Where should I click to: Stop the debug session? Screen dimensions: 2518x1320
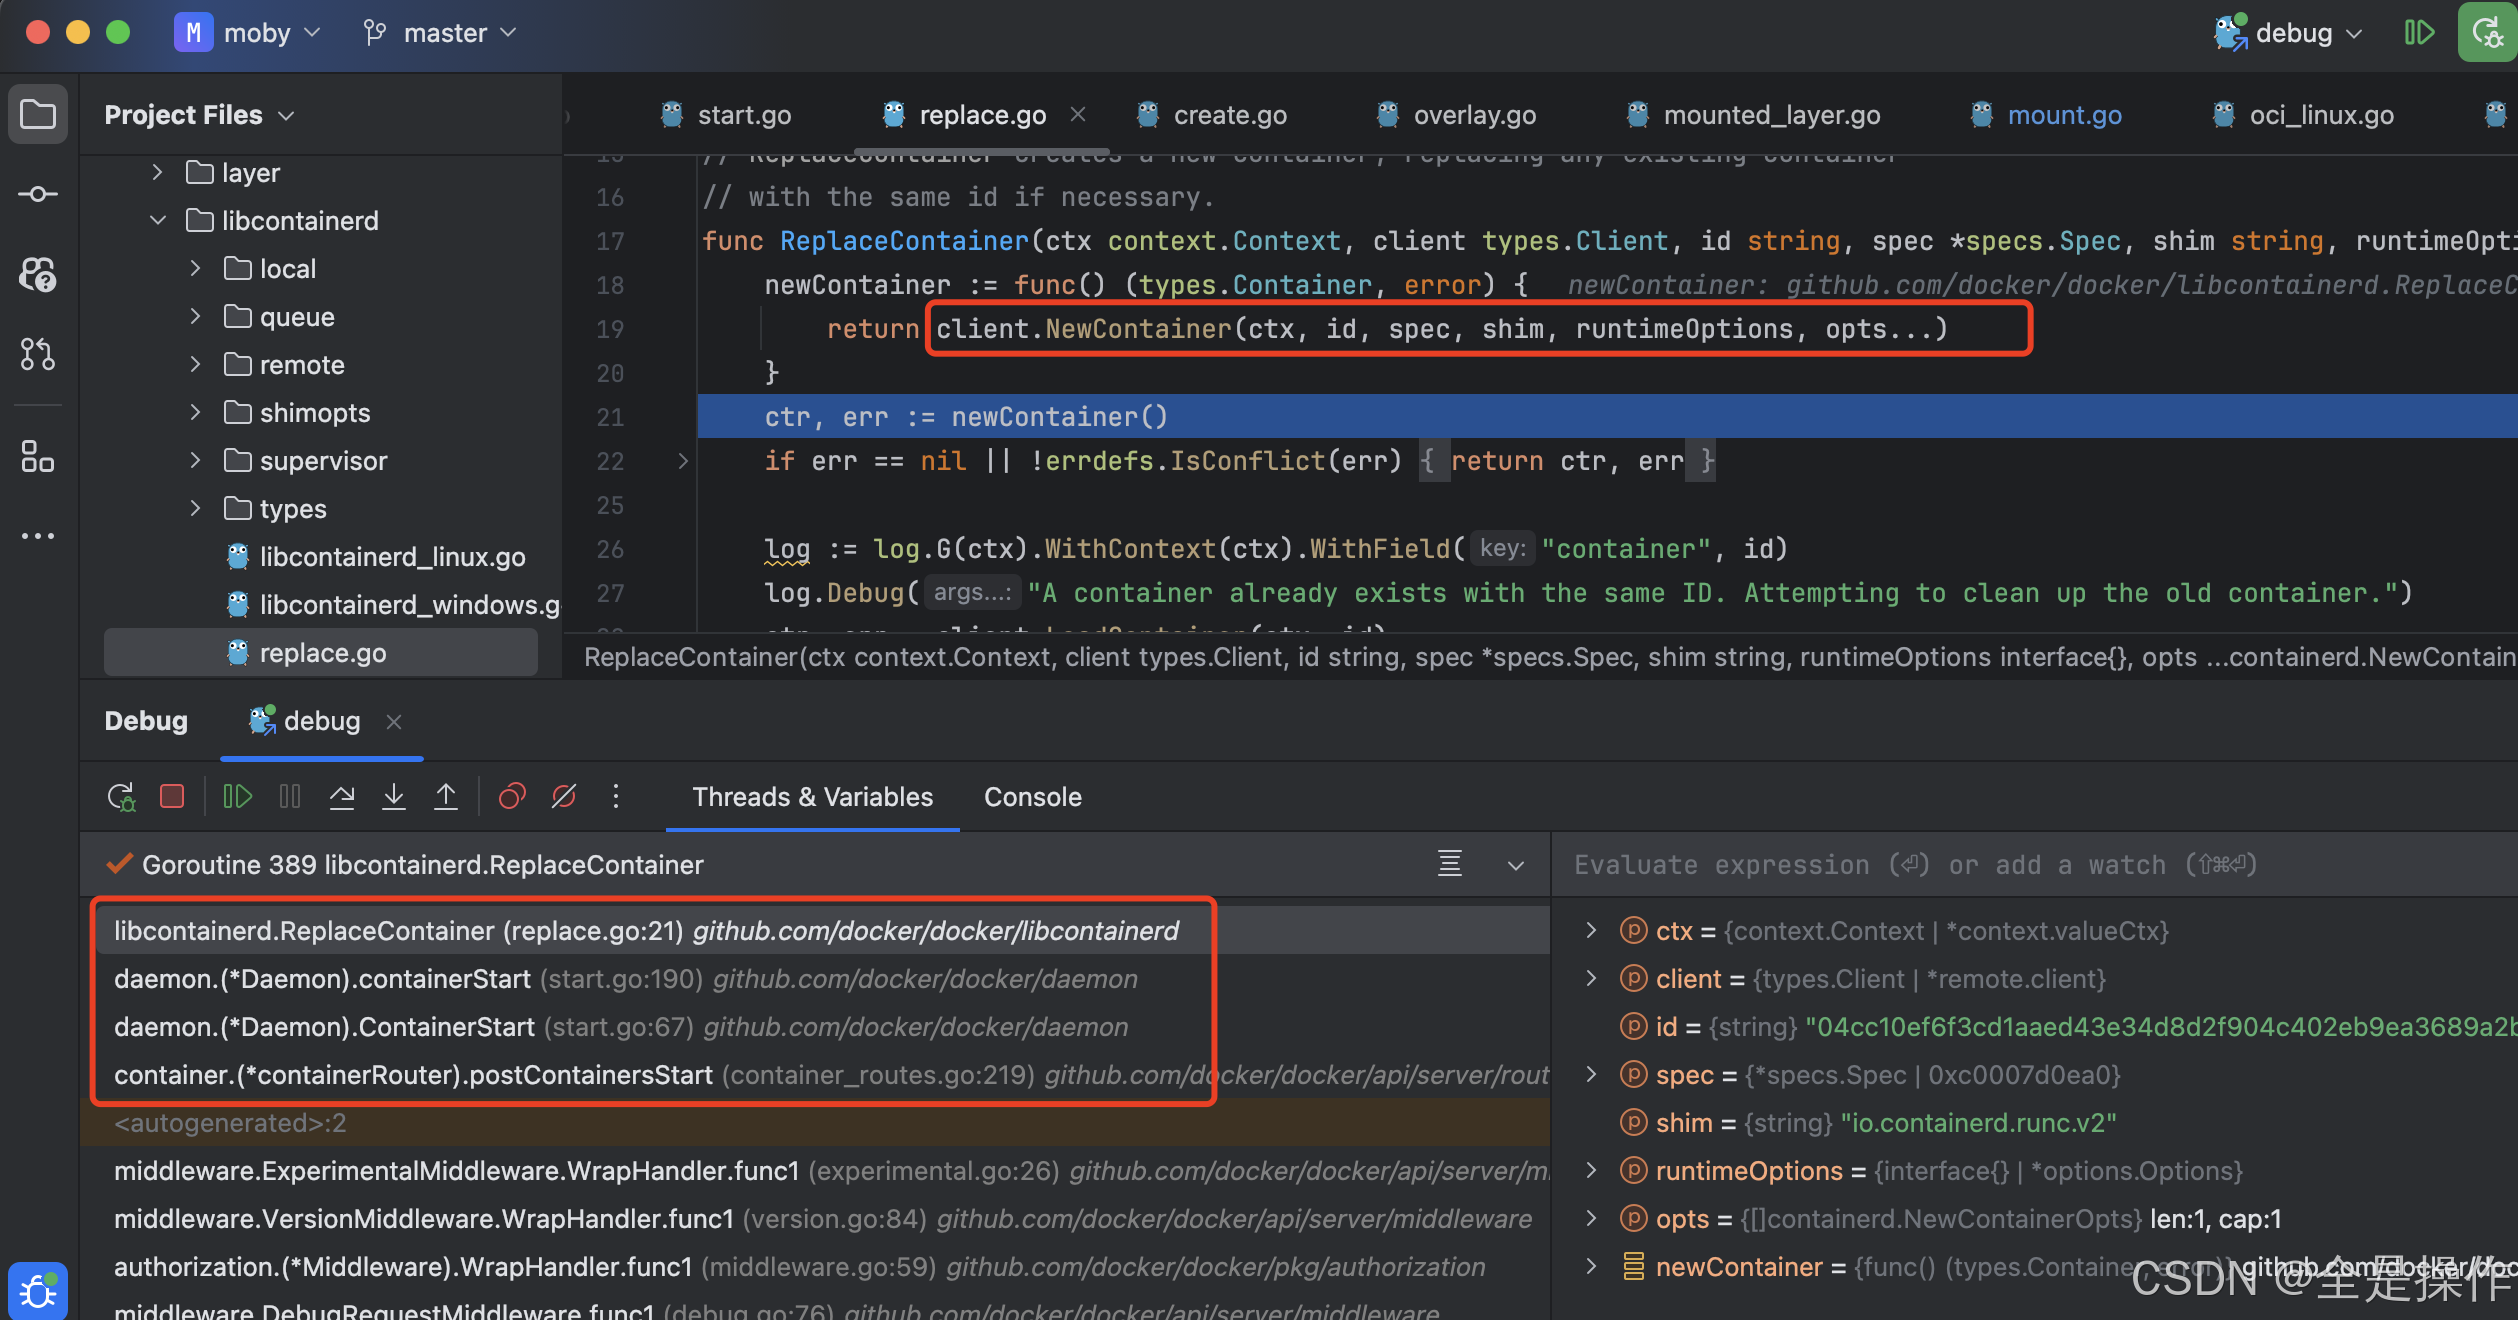pos(172,797)
